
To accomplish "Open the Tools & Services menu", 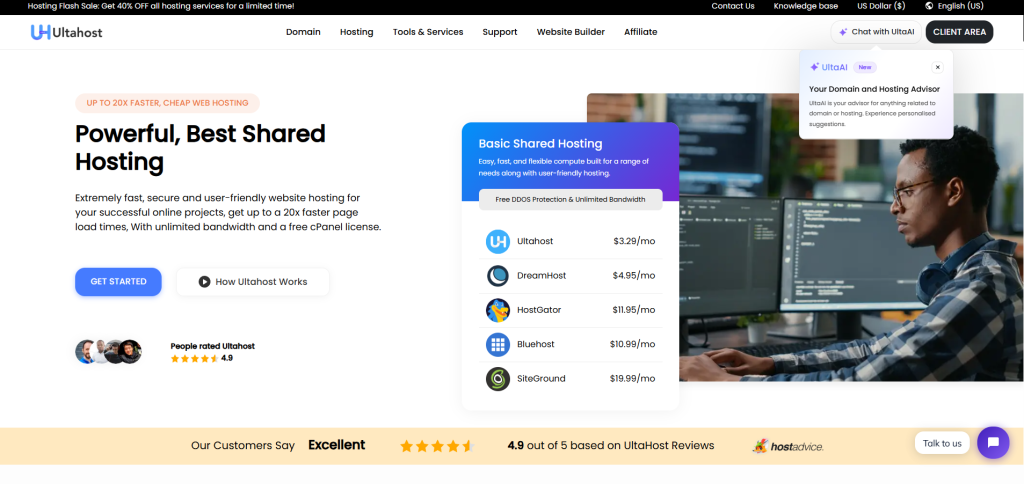I will (428, 32).
